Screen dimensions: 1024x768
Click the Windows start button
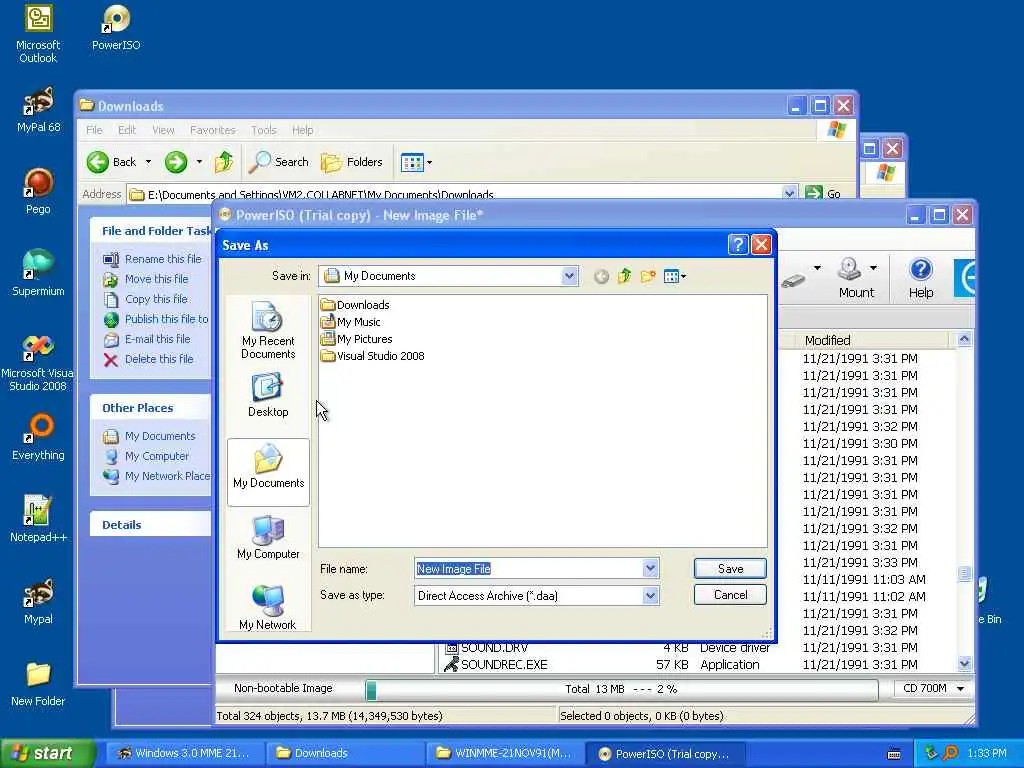tap(47, 753)
